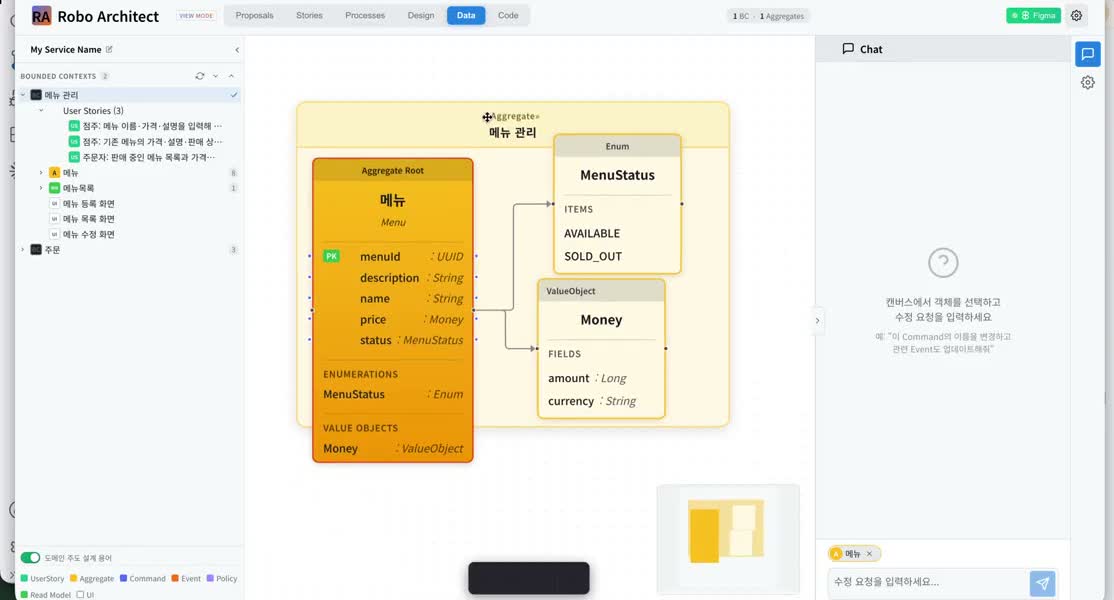Open the Design tab
Screen dimensions: 1114x600
click(421, 16)
